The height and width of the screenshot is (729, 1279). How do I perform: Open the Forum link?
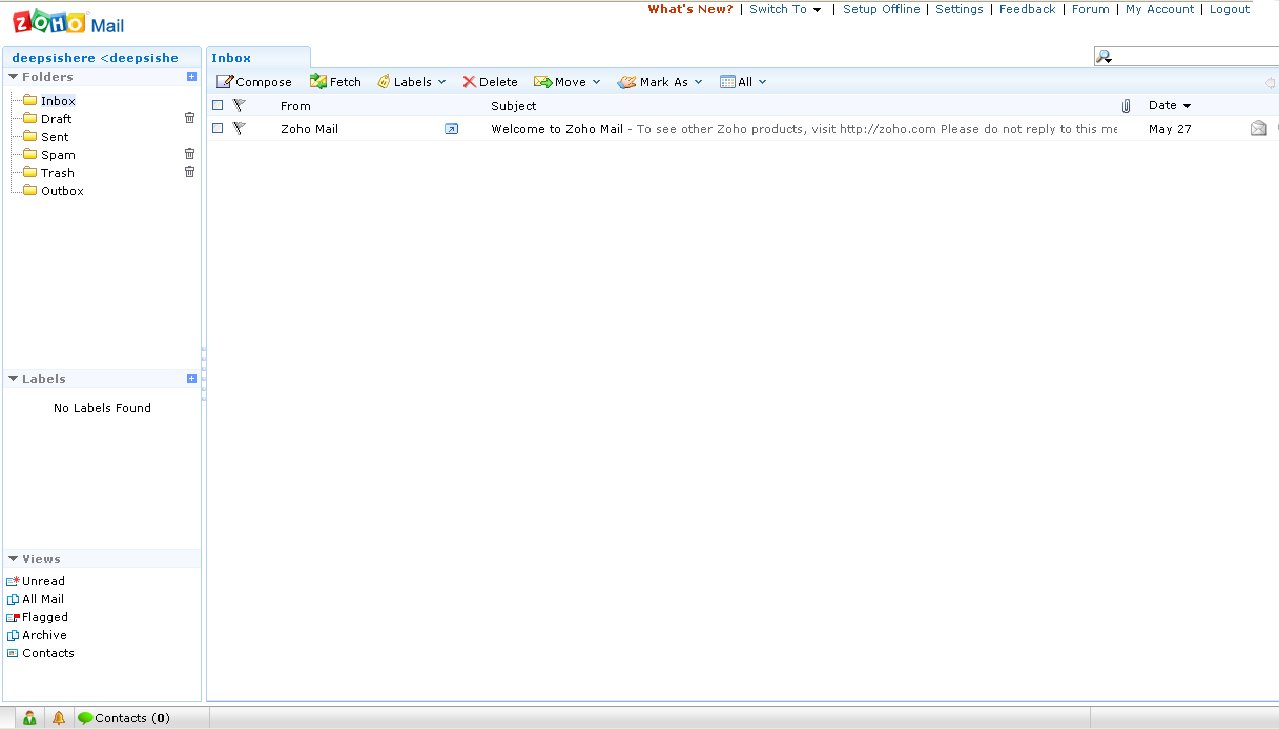pos(1090,9)
